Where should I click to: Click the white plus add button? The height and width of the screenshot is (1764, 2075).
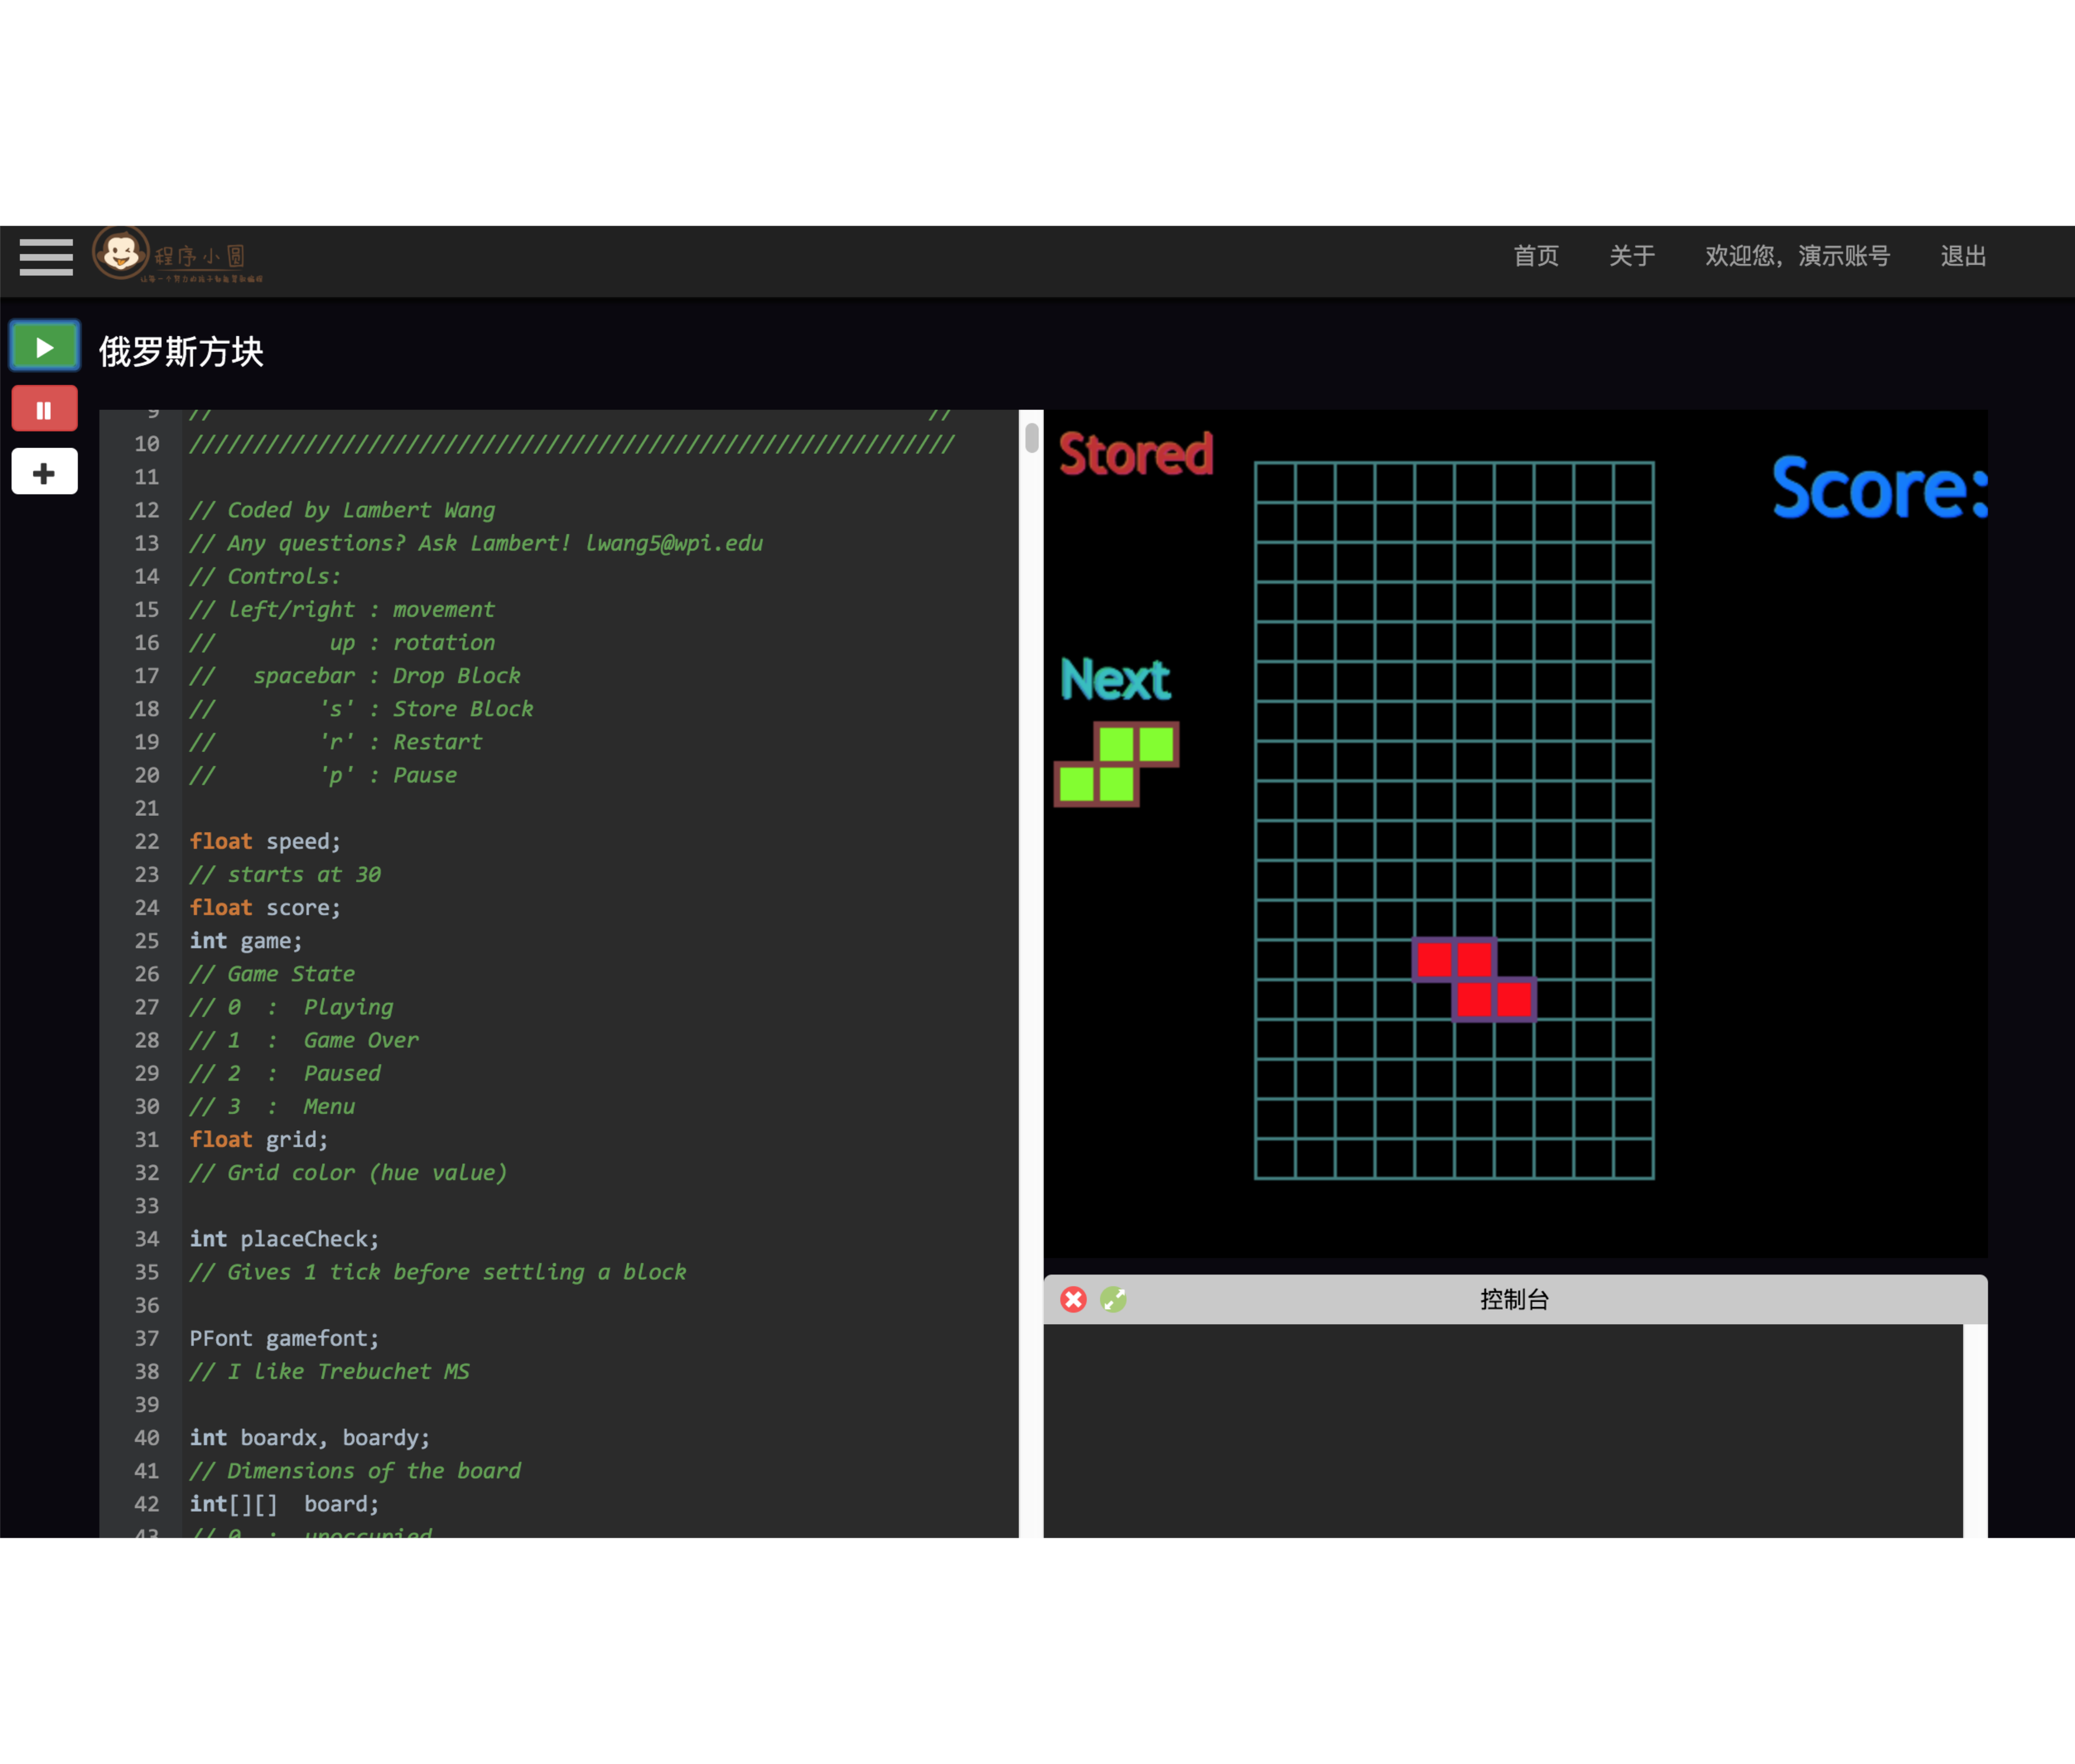(44, 472)
